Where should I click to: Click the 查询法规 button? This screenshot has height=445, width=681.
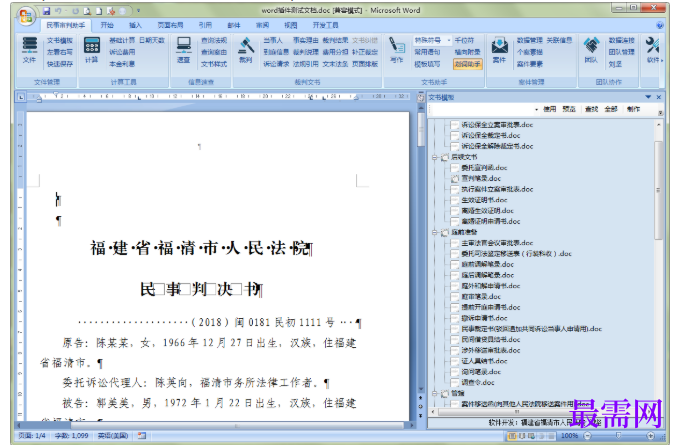[214, 40]
